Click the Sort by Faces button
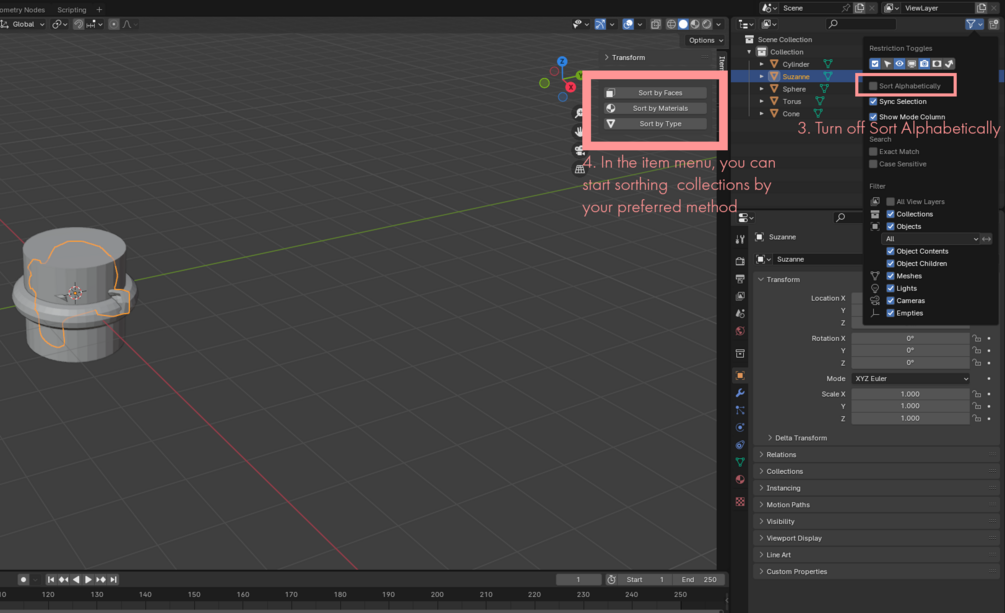1005x613 pixels. (655, 93)
